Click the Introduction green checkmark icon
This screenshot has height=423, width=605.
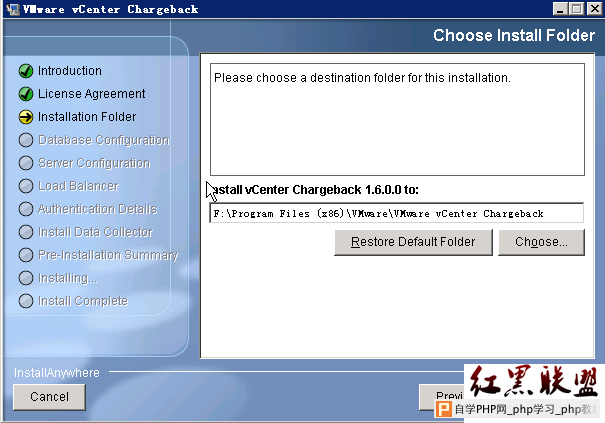coord(26,71)
